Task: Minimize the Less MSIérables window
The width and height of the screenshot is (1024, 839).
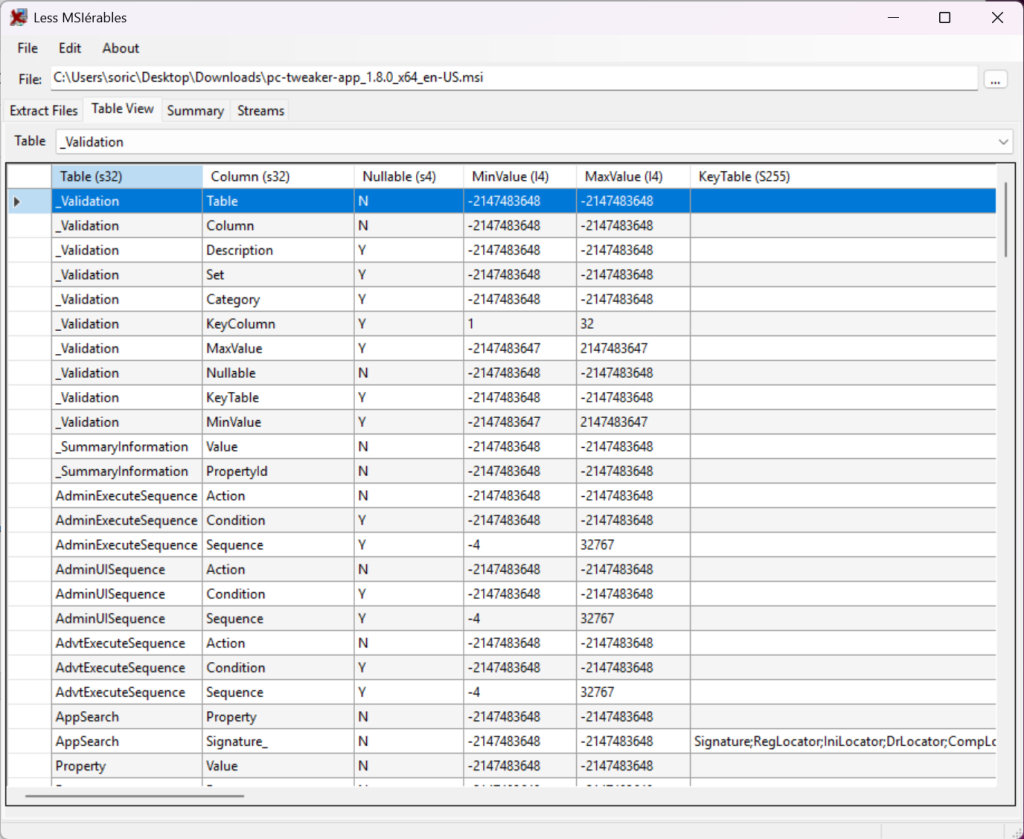Action: tap(893, 18)
